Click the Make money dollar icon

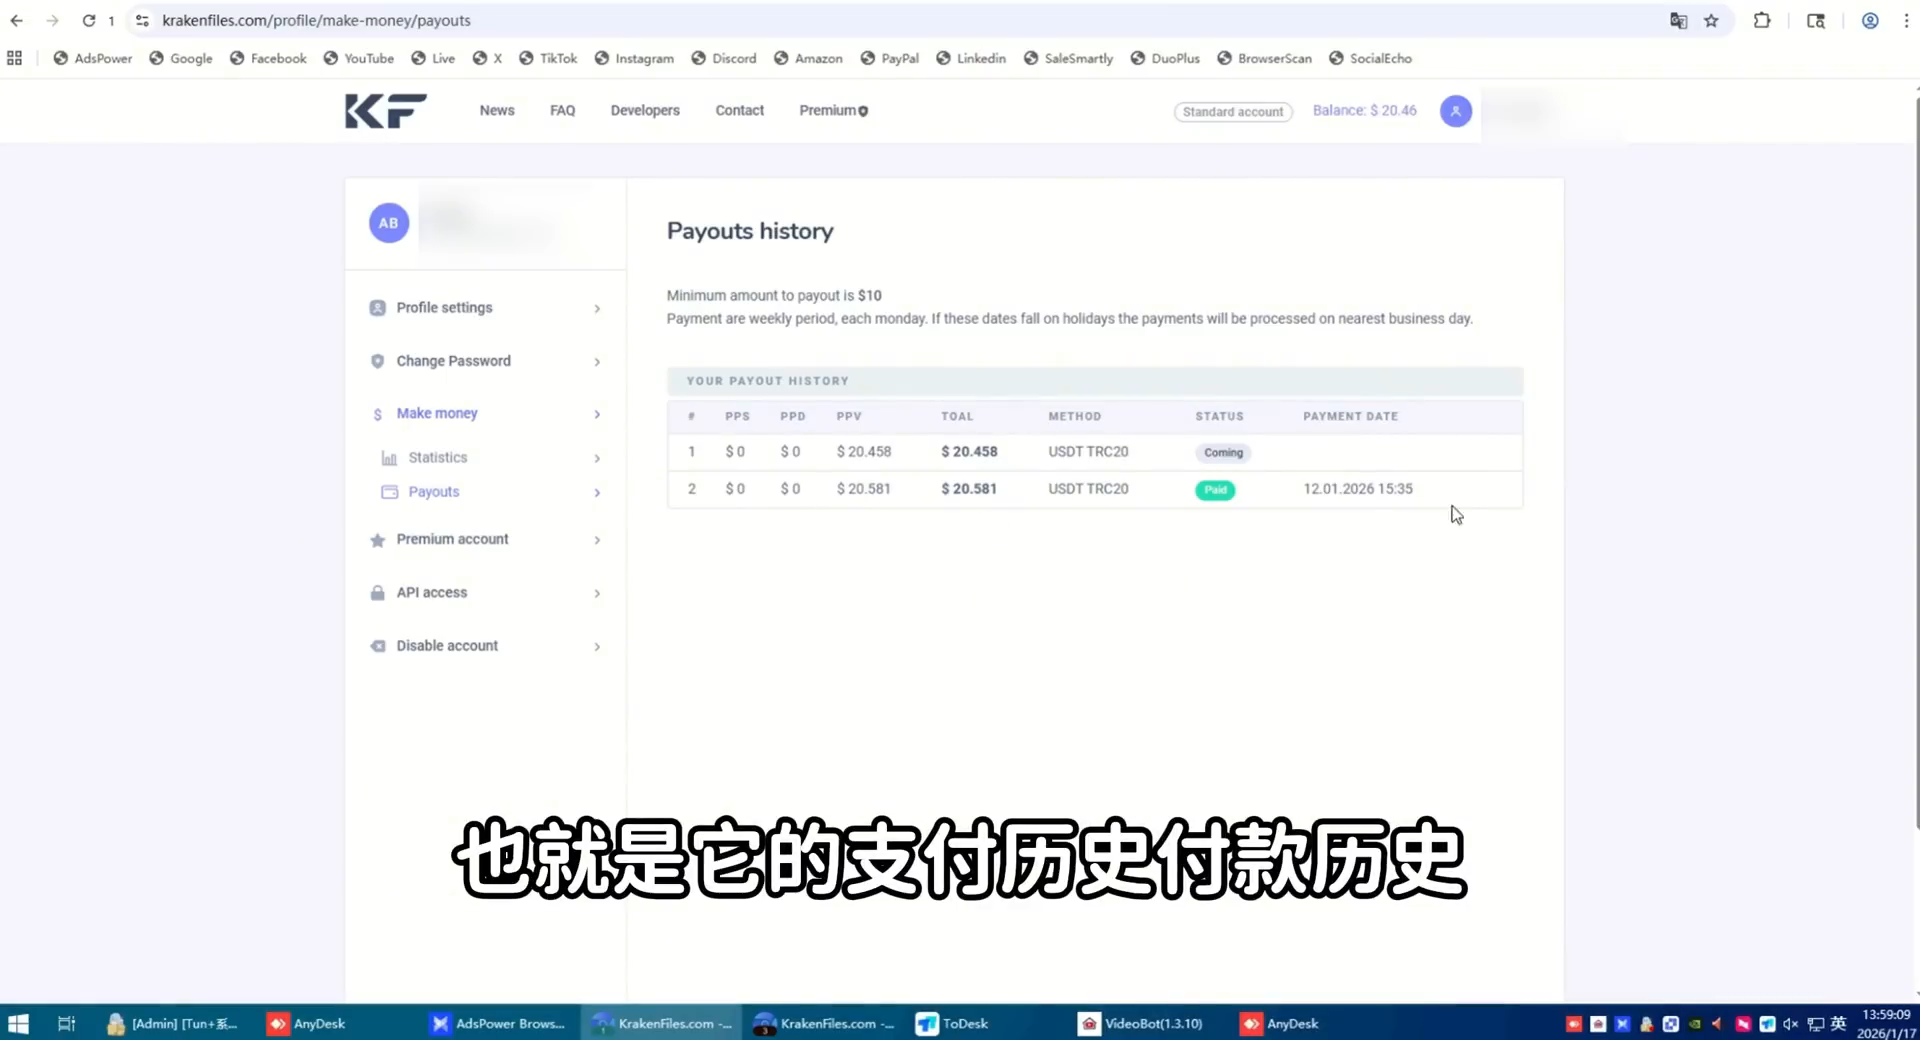tap(377, 414)
